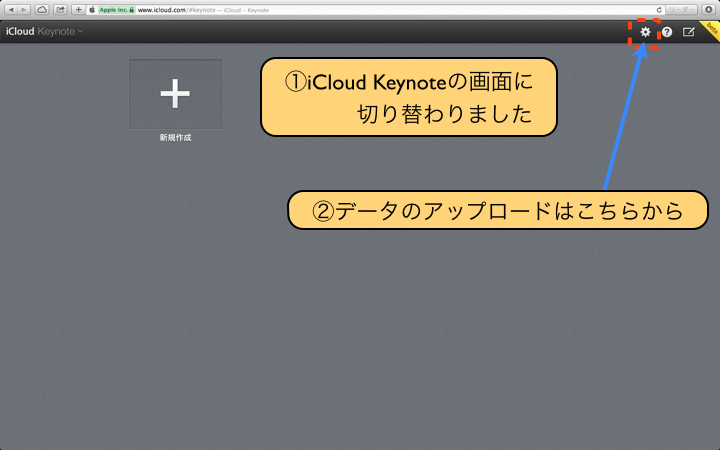Screen dimensions: 720x450
Task: Add bookmark with the plus button
Action: click(x=78, y=10)
